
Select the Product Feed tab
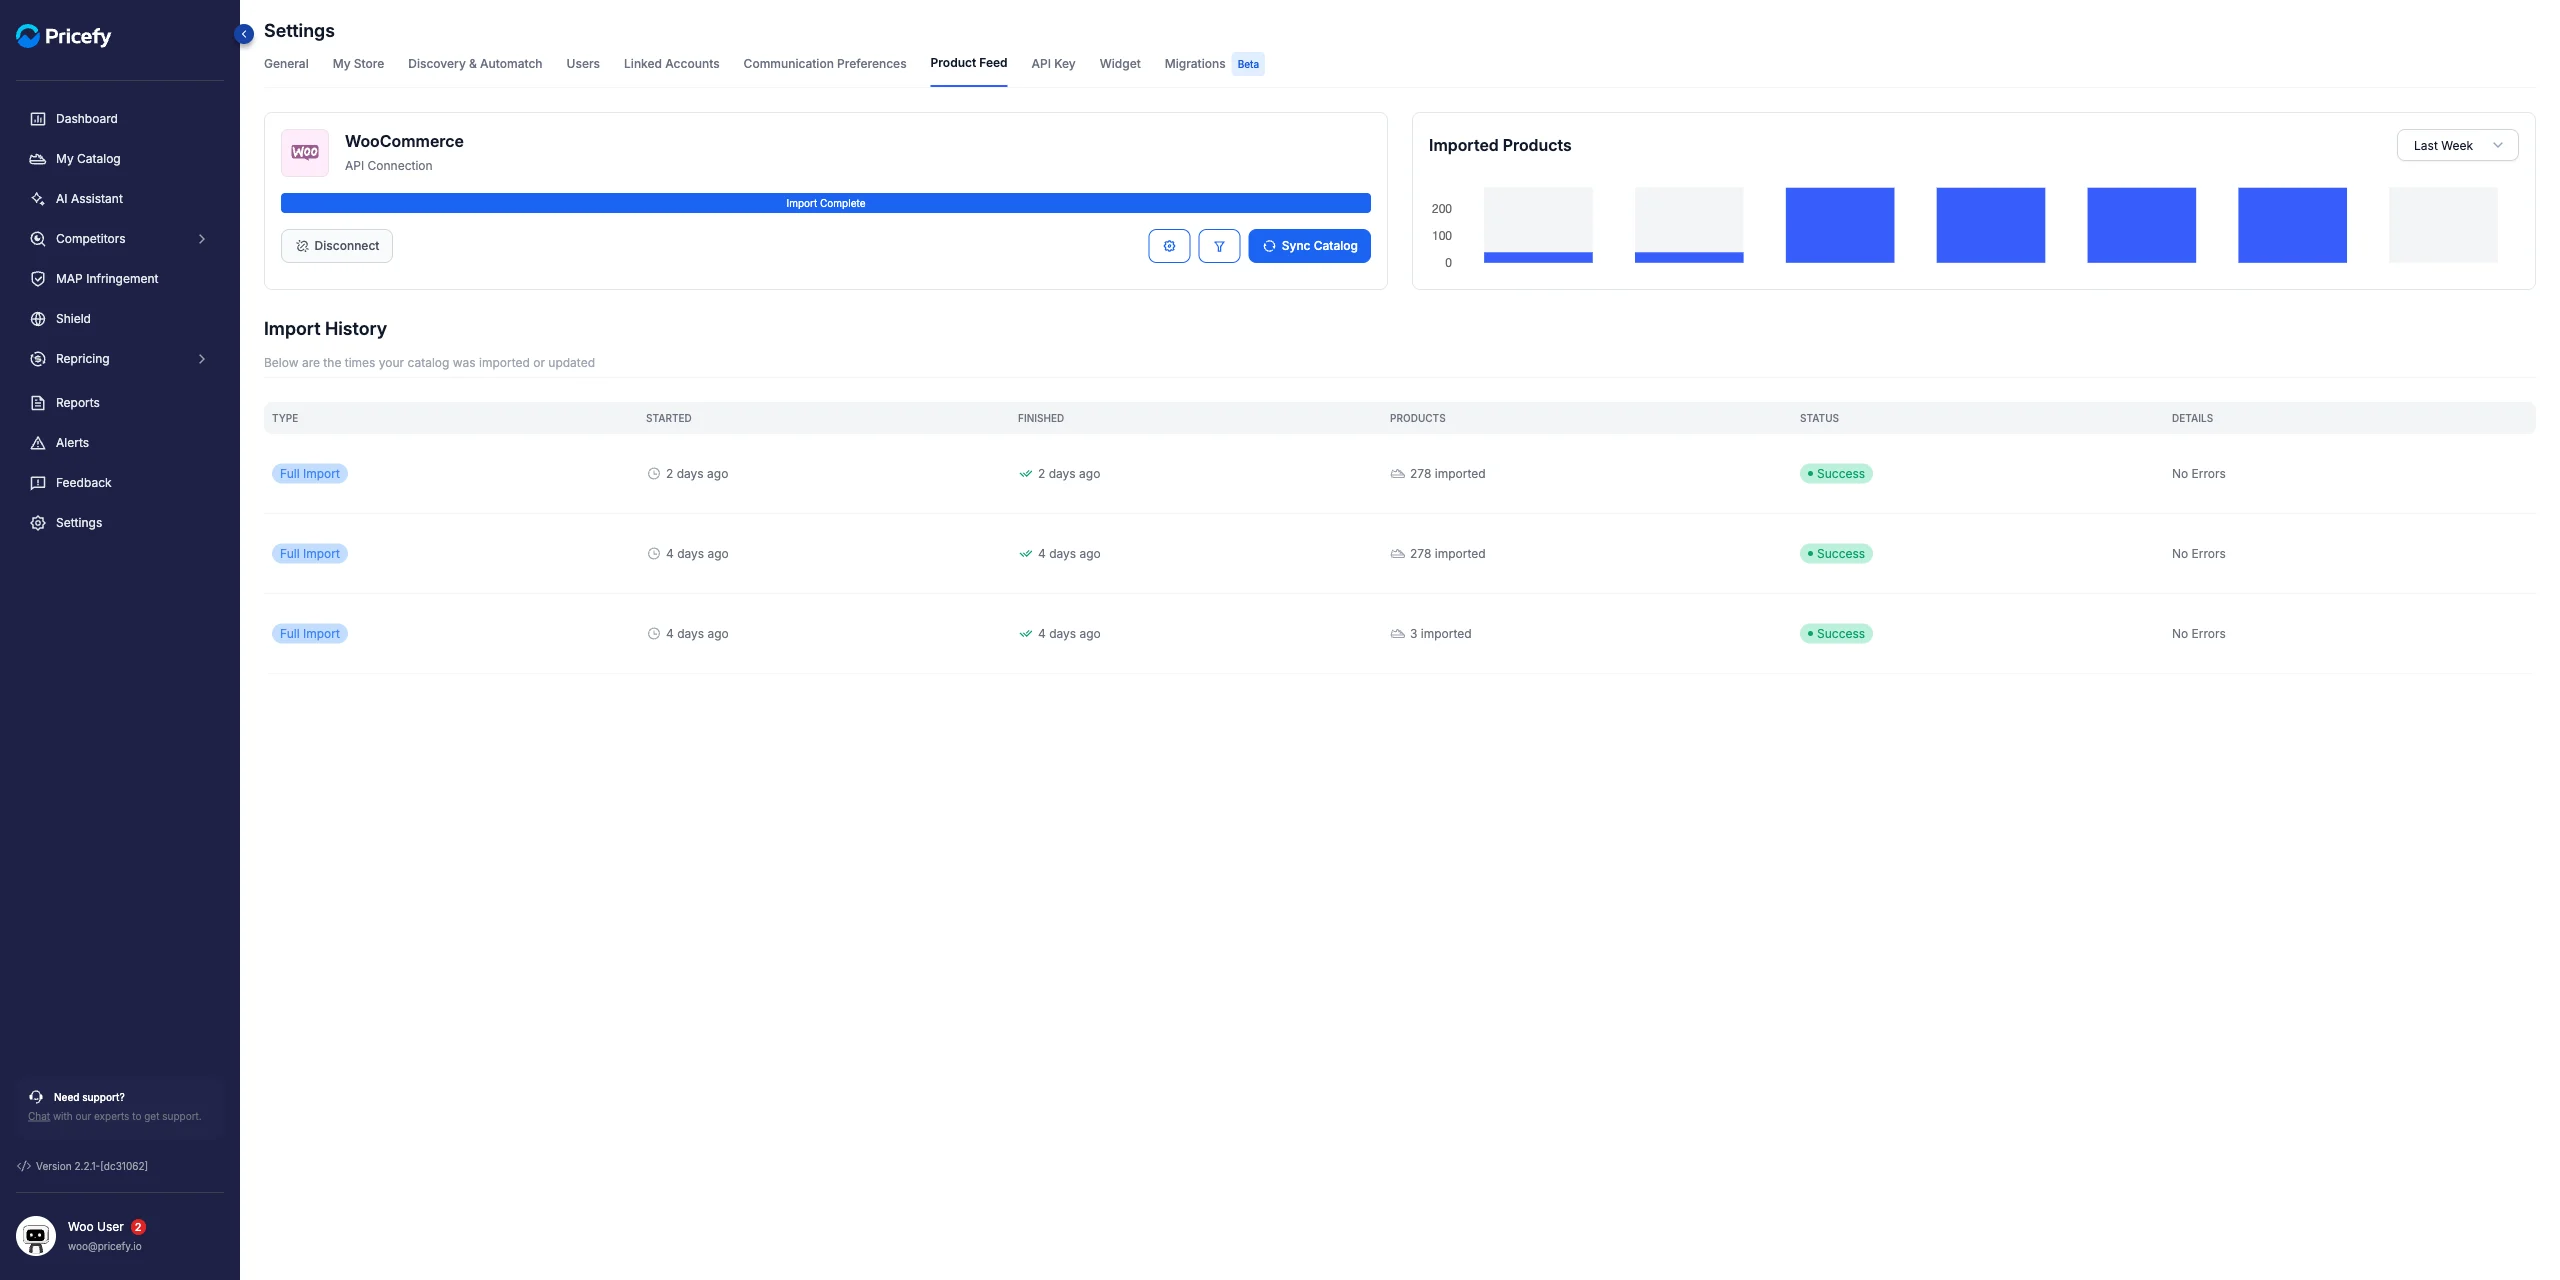[x=969, y=63]
